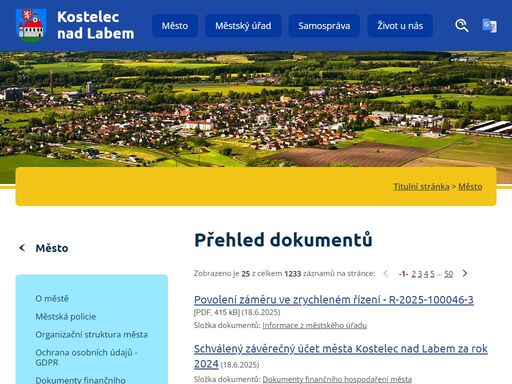The height and width of the screenshot is (384, 512).
Task: Open Informace z městského úřadu folder link
Action: click(315, 325)
